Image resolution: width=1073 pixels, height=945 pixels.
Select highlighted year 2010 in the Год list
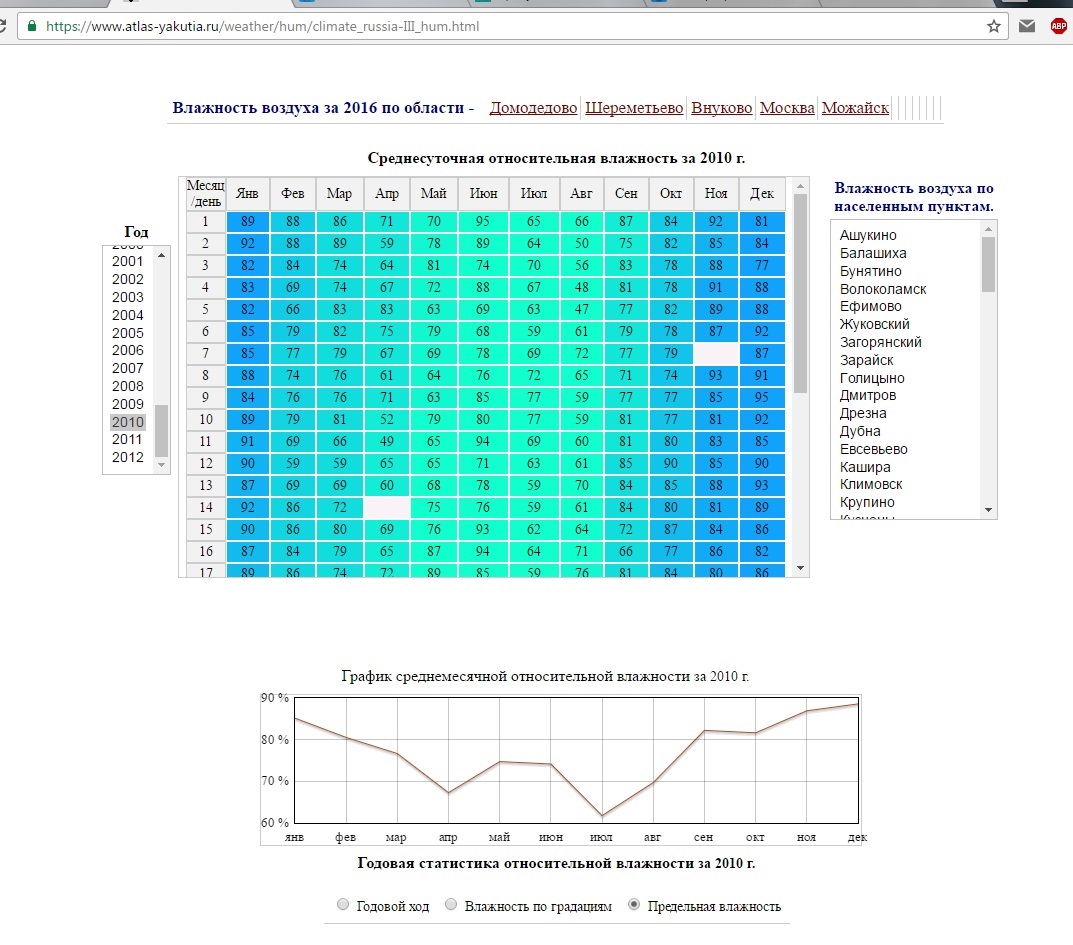click(128, 422)
